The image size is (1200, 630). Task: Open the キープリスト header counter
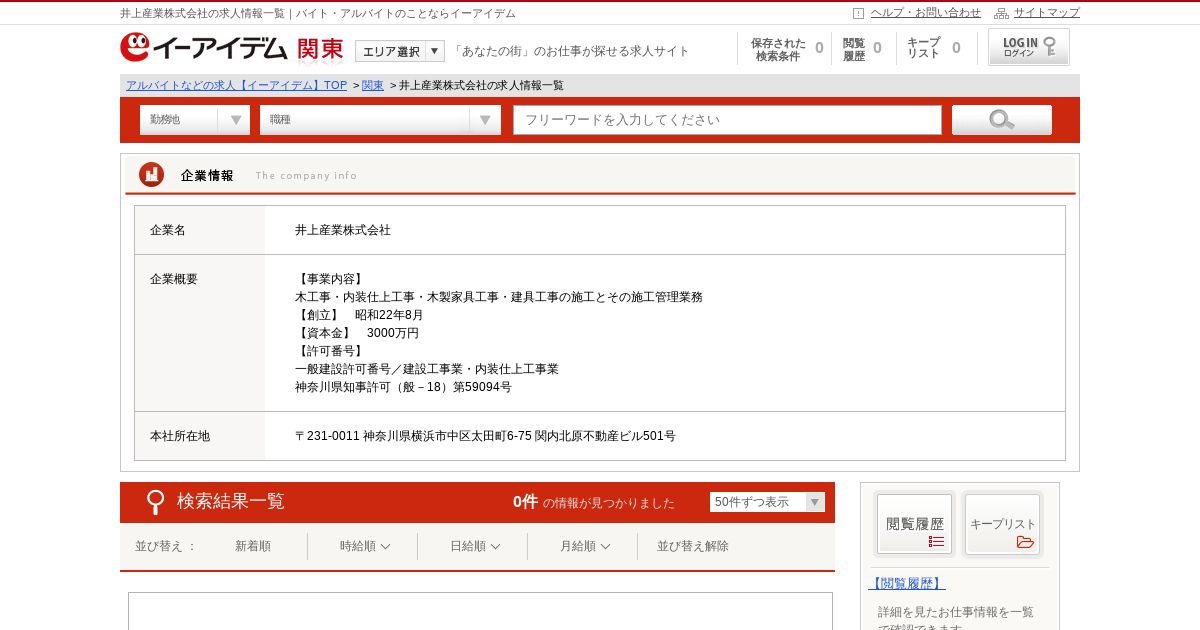(x=934, y=49)
